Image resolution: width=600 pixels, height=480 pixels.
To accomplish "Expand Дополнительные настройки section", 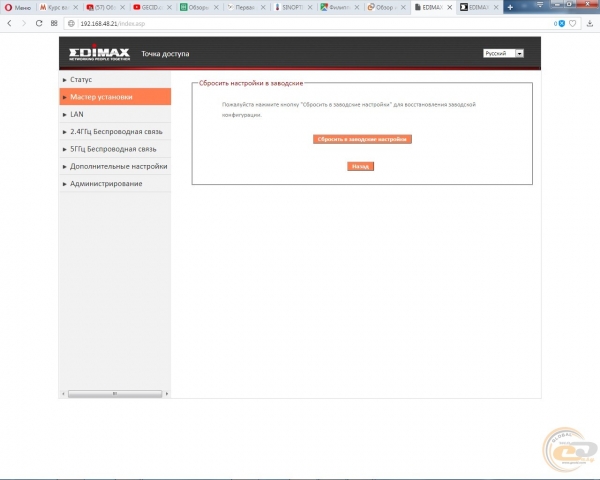I will click(x=115, y=166).
